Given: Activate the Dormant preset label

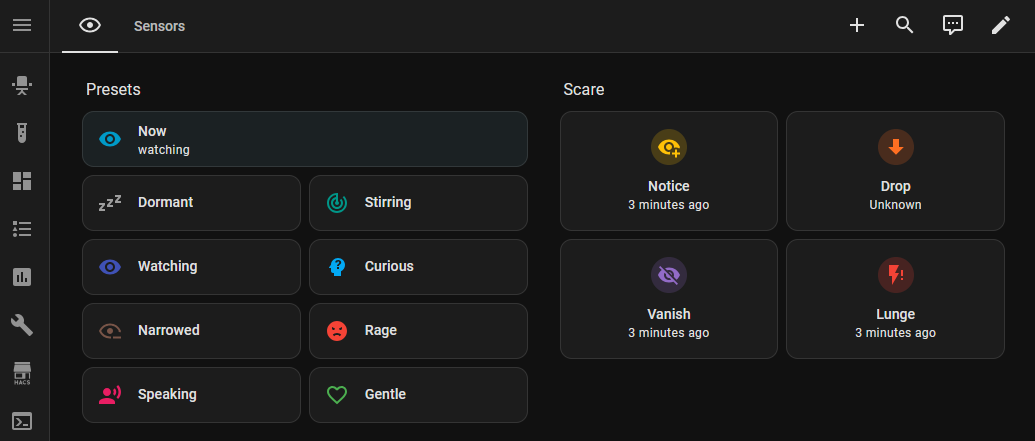Looking at the screenshot, I should coord(166,203).
